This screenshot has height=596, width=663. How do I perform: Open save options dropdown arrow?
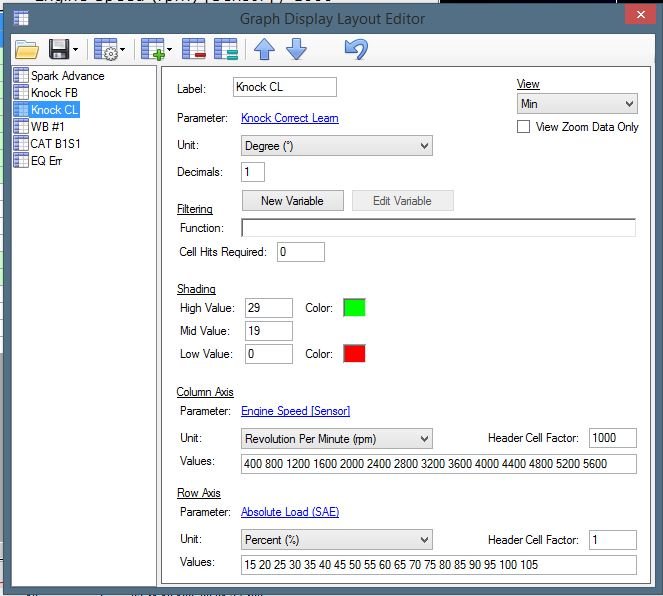click(x=75, y=49)
